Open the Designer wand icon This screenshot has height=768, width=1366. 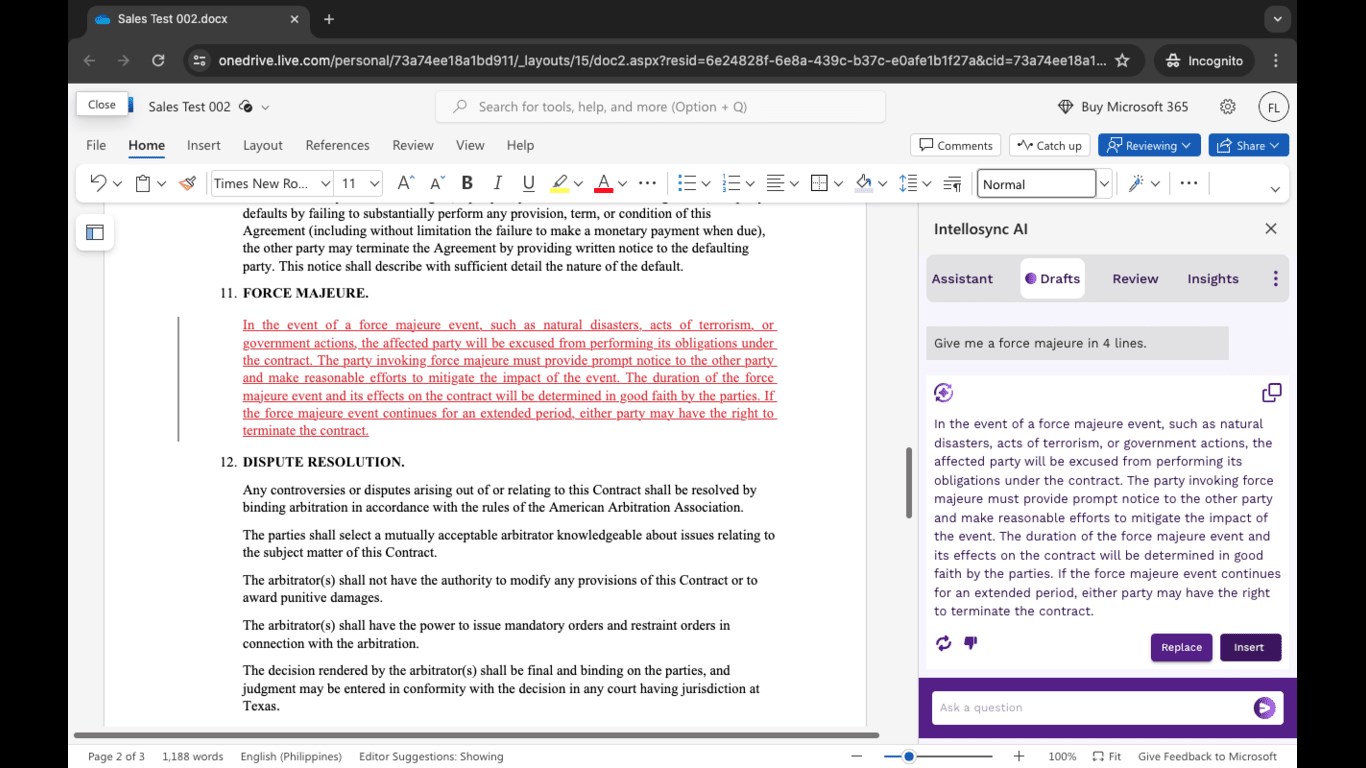[1136, 183]
